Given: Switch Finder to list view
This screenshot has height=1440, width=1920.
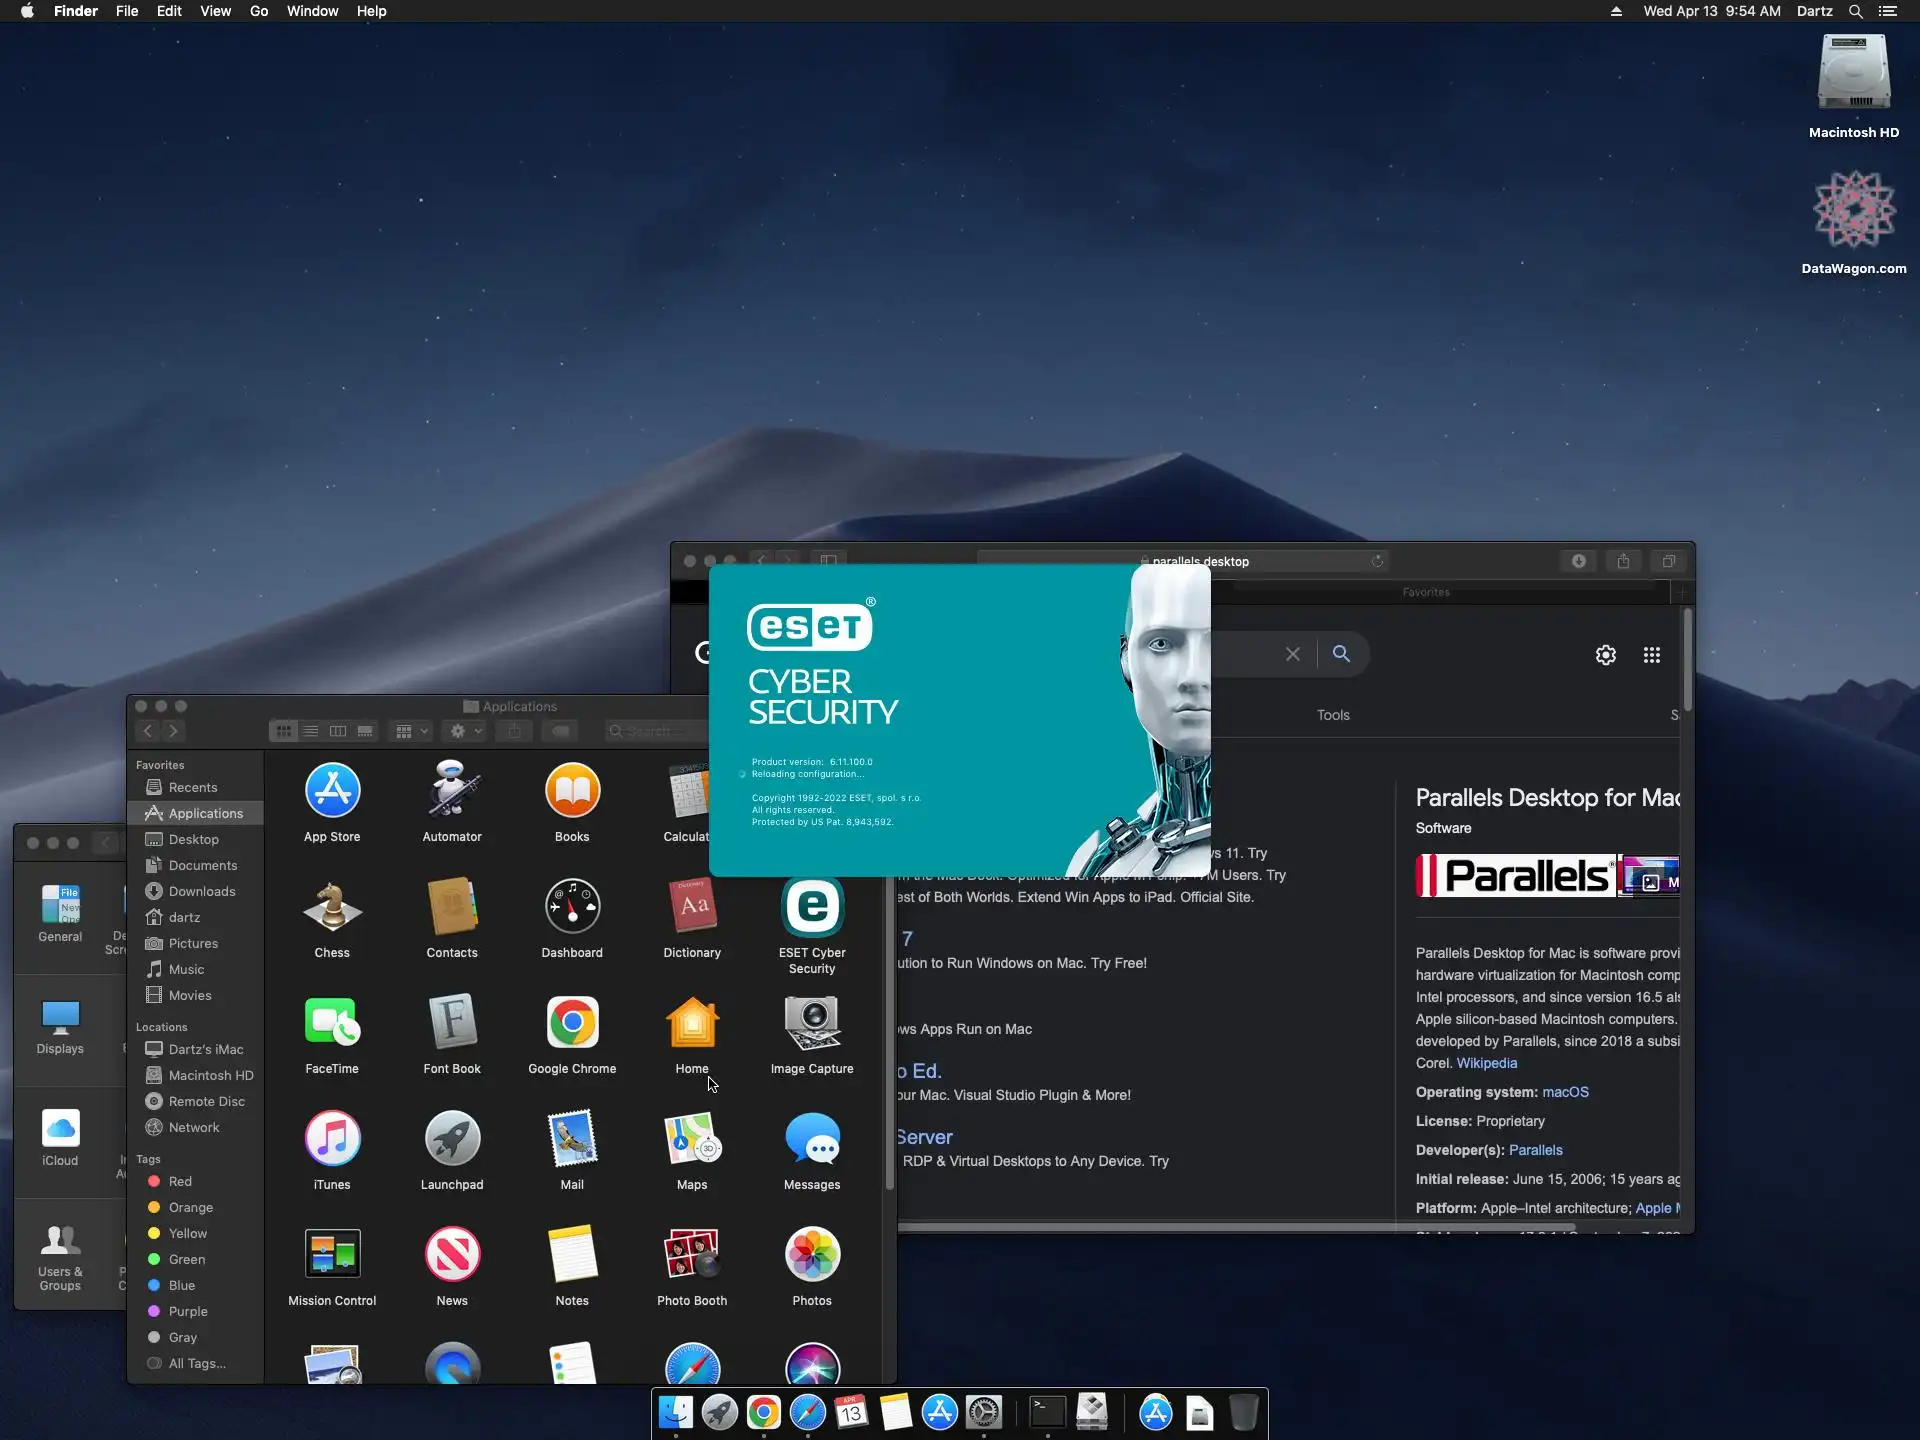Looking at the screenshot, I should tap(311, 731).
